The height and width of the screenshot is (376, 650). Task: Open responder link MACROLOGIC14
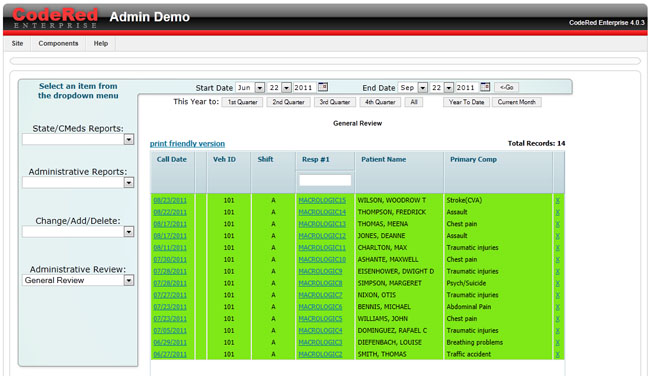[322, 212]
